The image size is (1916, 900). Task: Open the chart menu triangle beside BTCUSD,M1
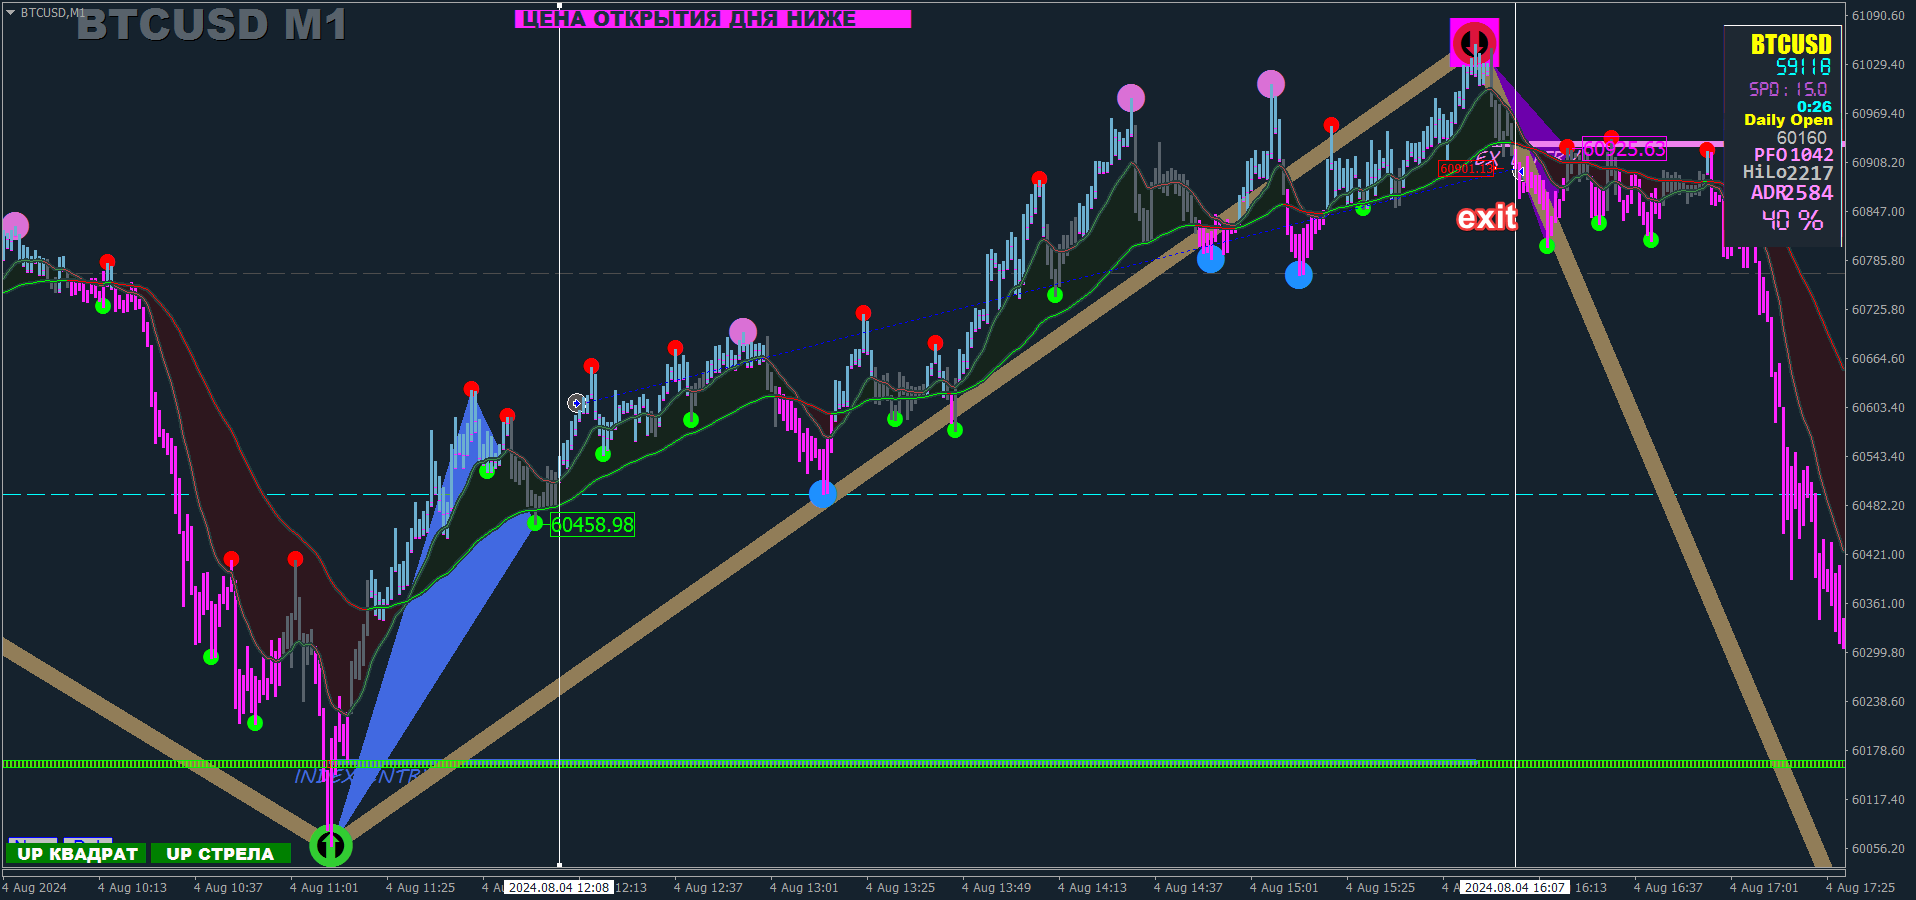pos(11,13)
